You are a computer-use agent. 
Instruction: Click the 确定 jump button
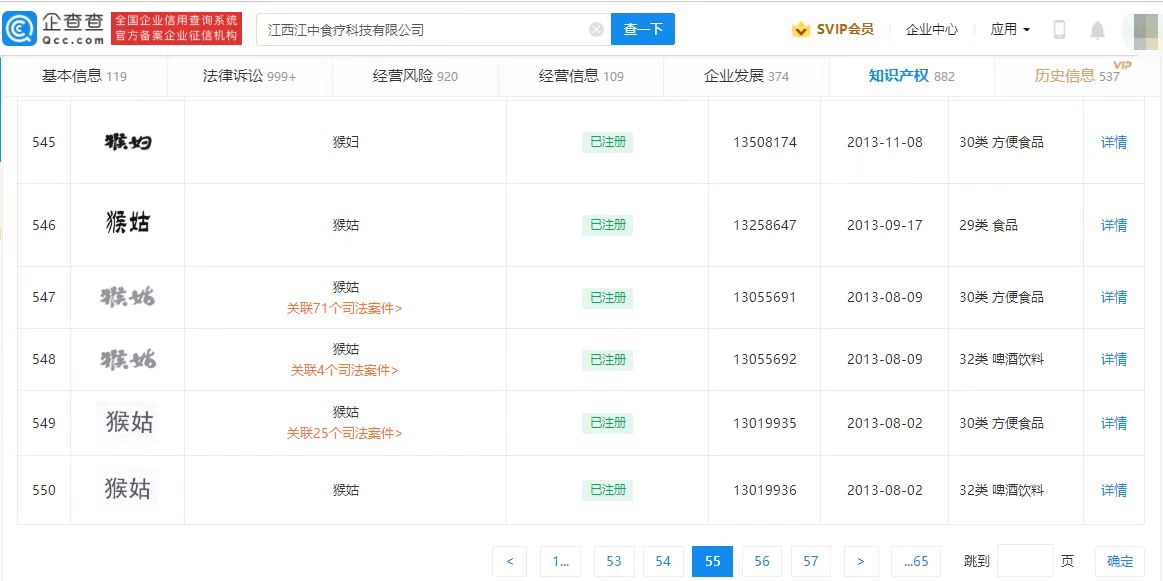(x=1120, y=561)
